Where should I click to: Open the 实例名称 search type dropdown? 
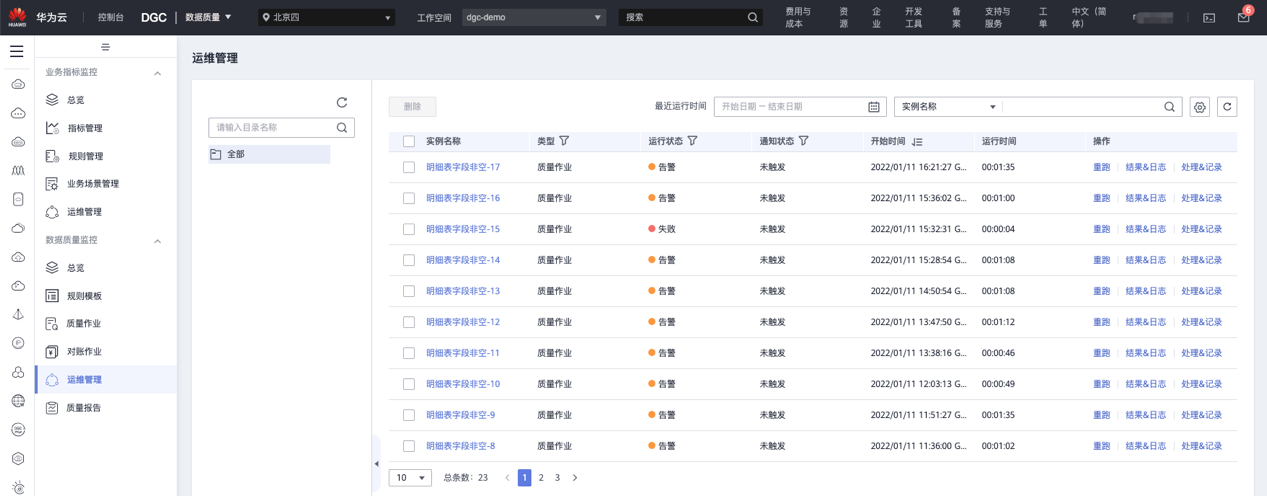(x=947, y=106)
